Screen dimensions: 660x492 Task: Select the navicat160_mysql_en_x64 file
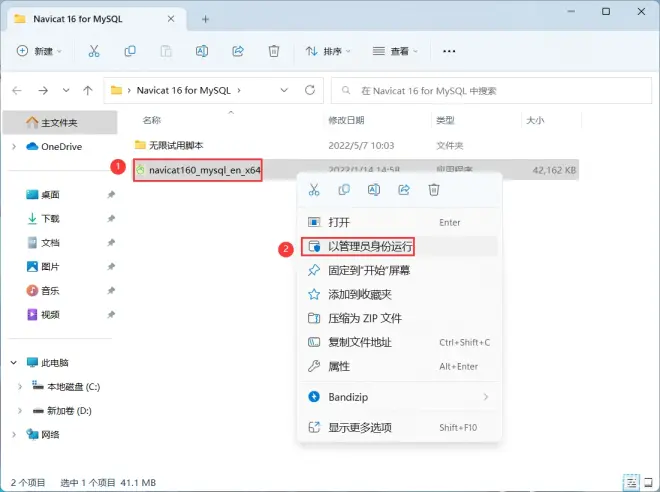pyautogui.click(x=198, y=170)
